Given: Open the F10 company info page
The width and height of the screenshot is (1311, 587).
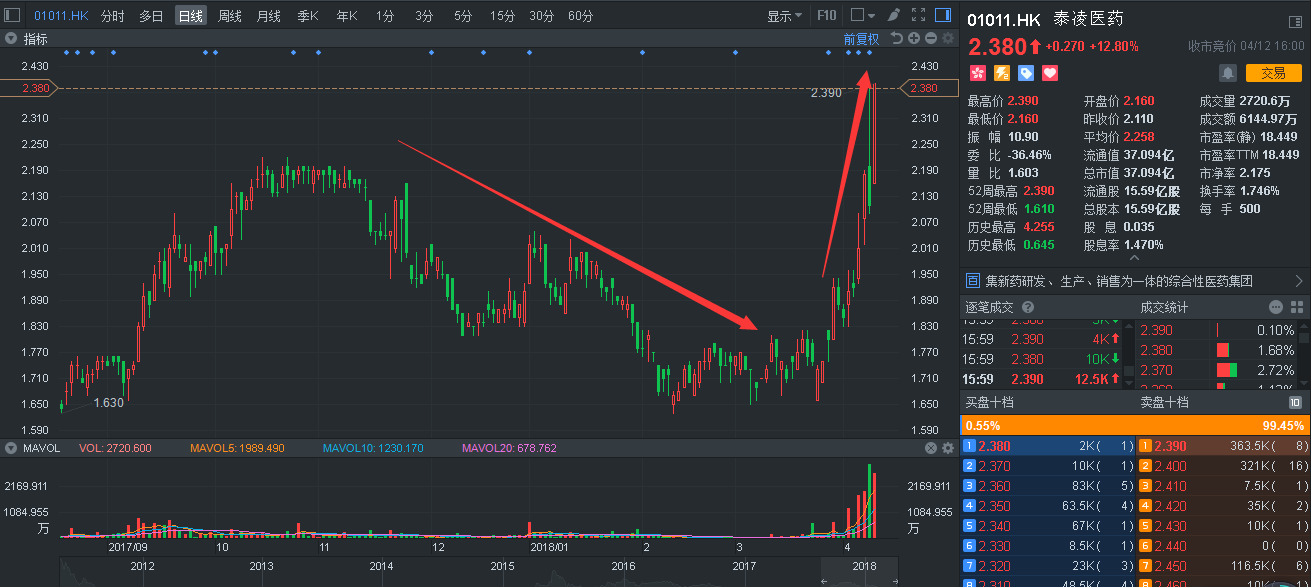Looking at the screenshot, I should pos(826,16).
